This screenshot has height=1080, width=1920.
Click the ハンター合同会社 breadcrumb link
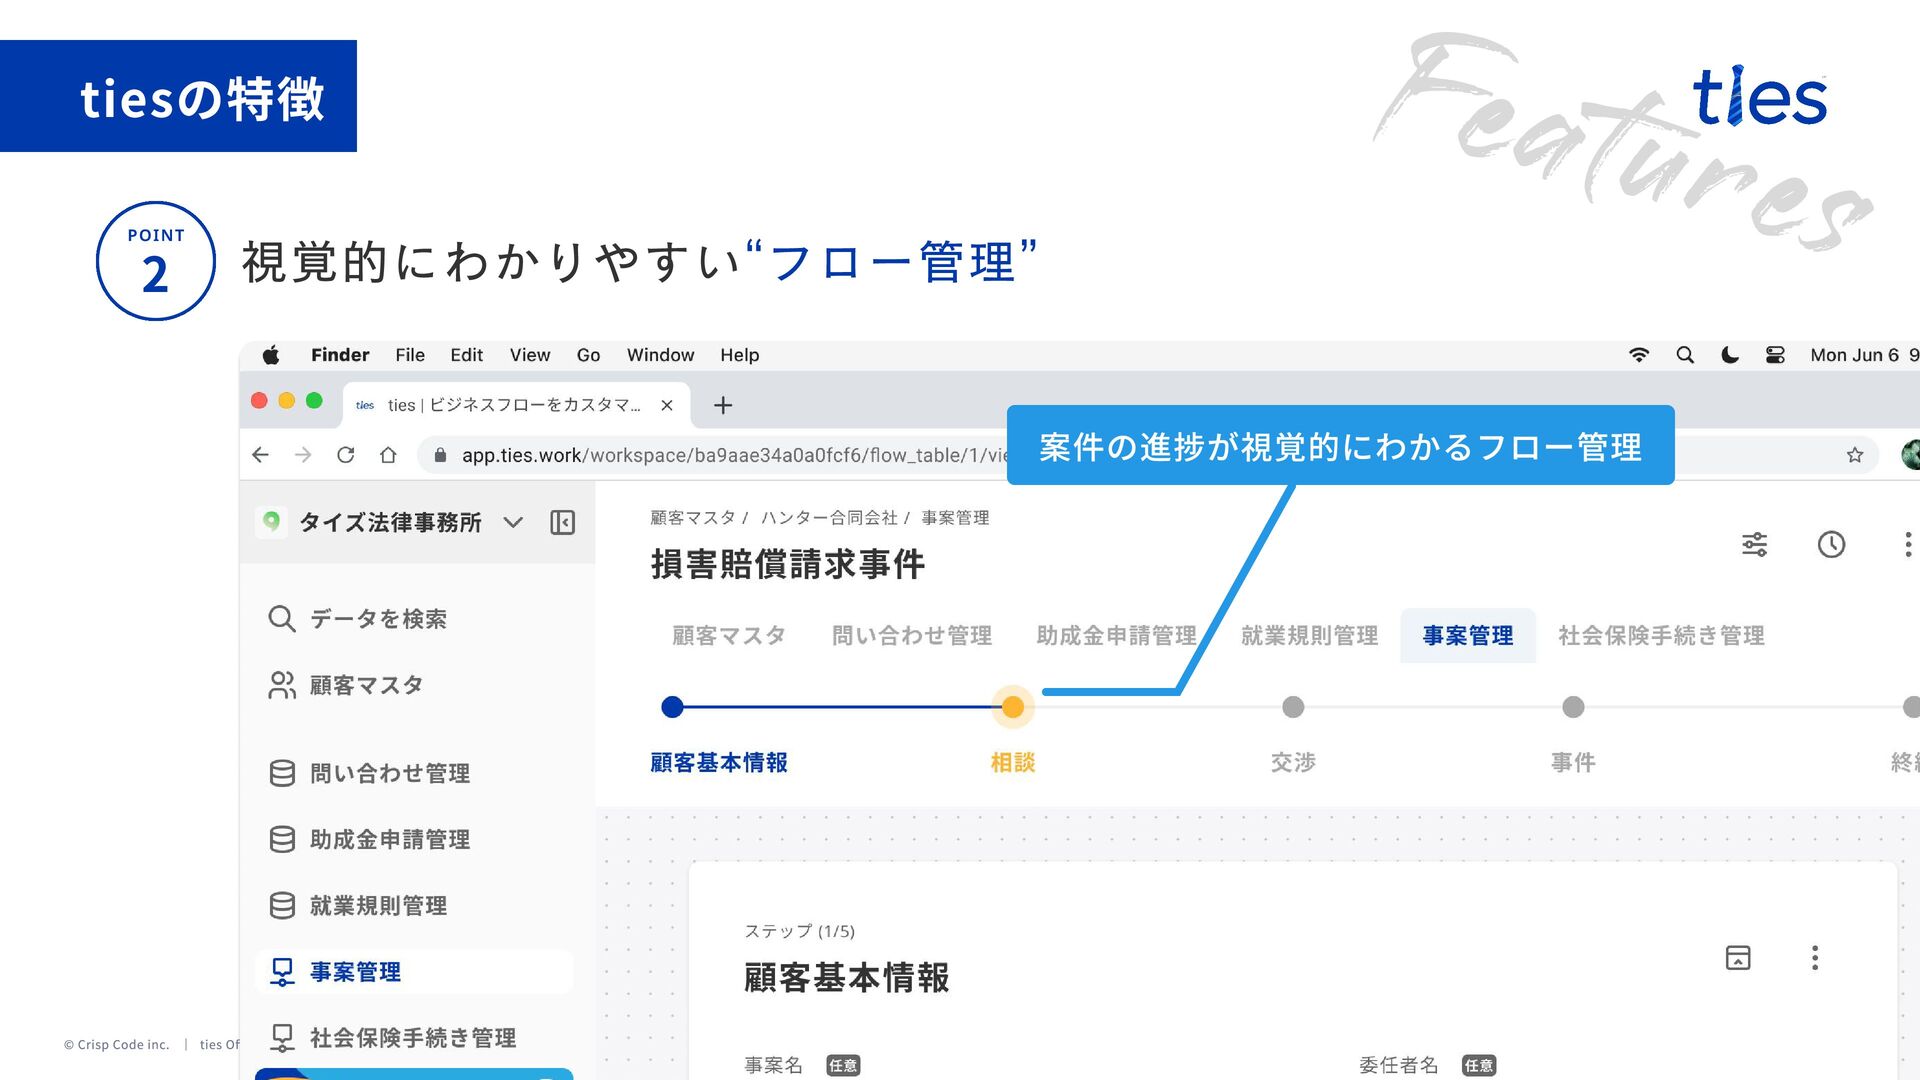(x=828, y=517)
